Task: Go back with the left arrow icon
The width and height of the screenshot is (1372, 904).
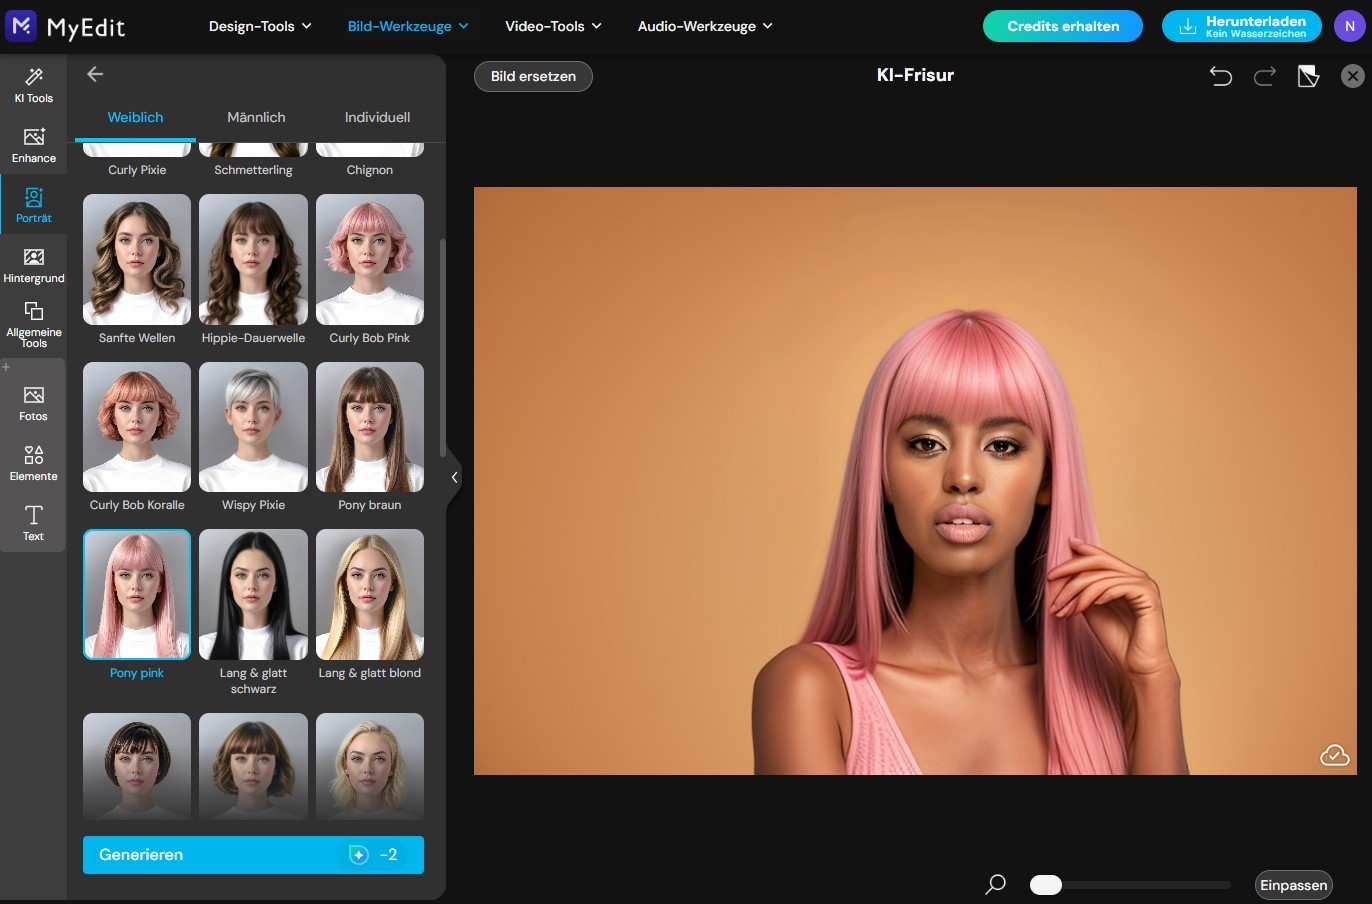Action: [95, 74]
